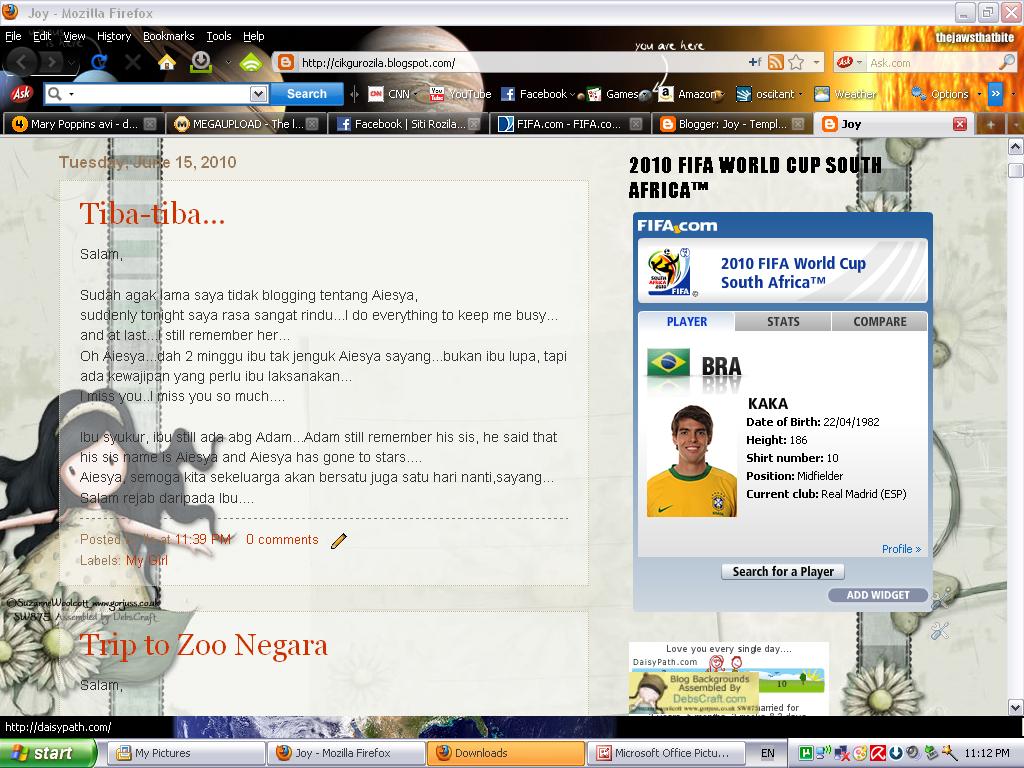Open Kaka's Profile link

point(901,549)
